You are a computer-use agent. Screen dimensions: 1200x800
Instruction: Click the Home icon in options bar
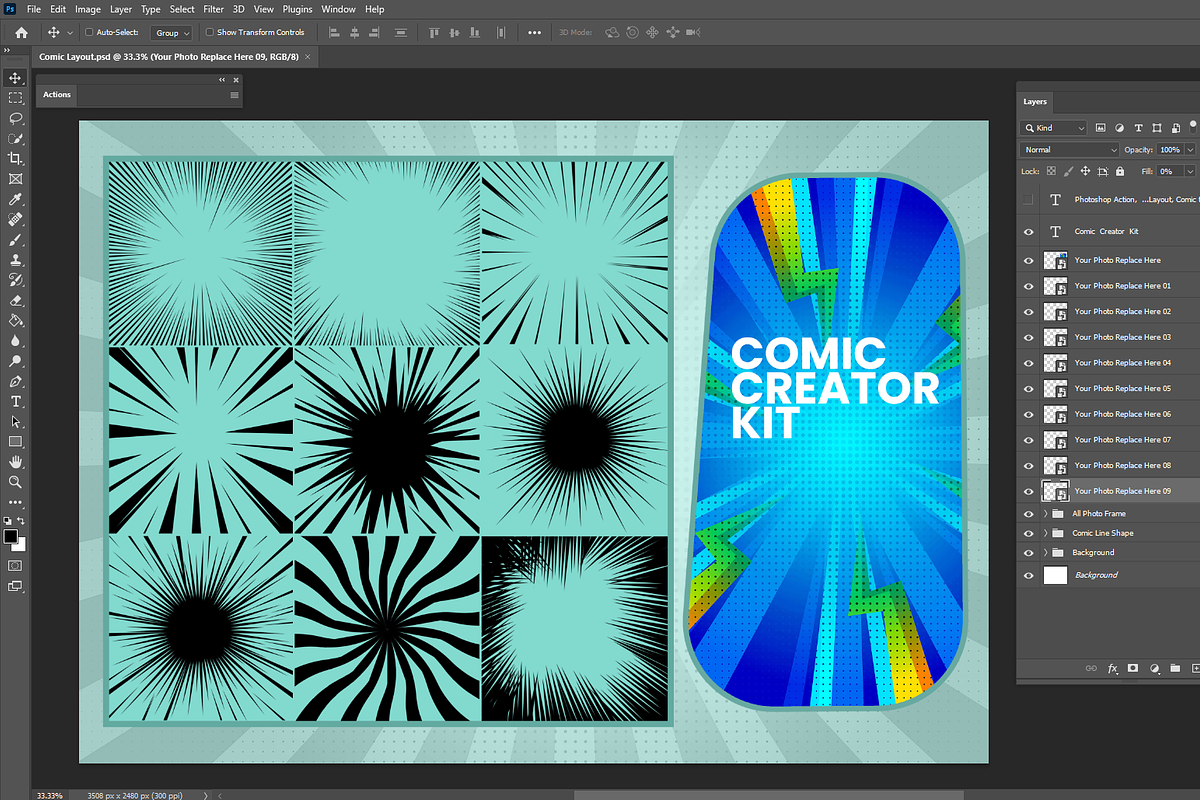[21, 32]
